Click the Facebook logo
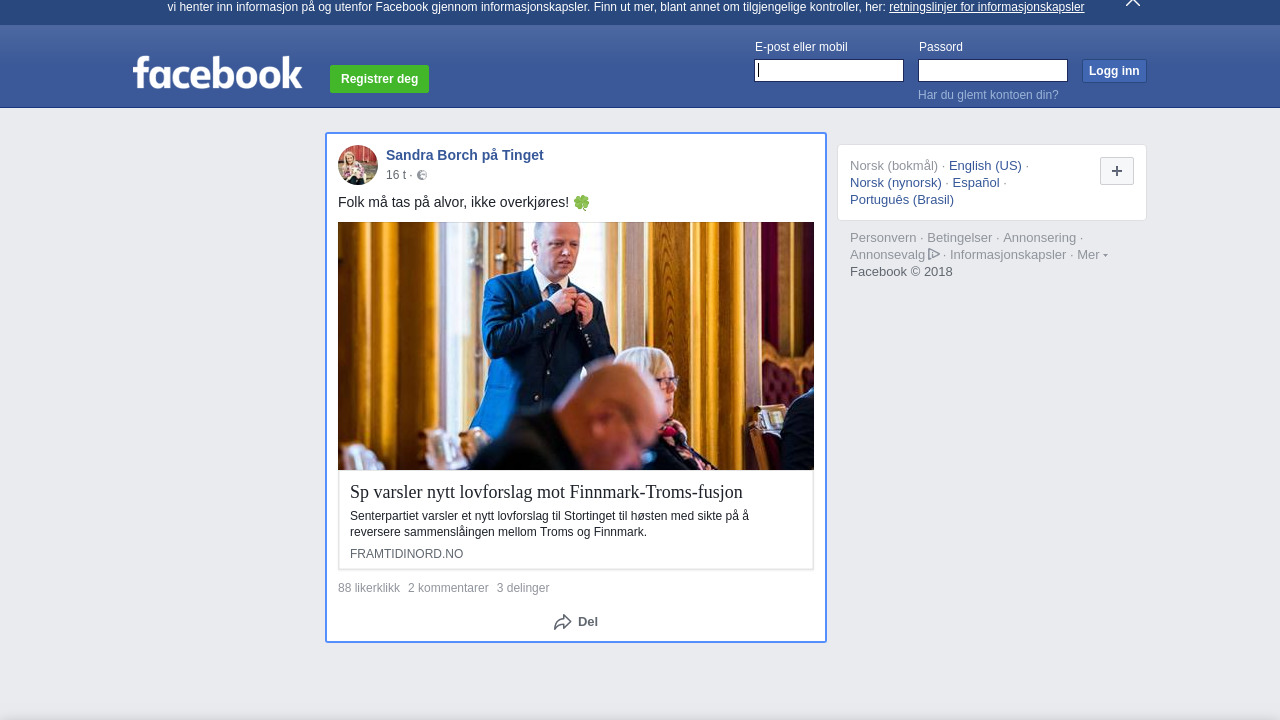Image resolution: width=1280 pixels, height=720 pixels. coord(217,73)
